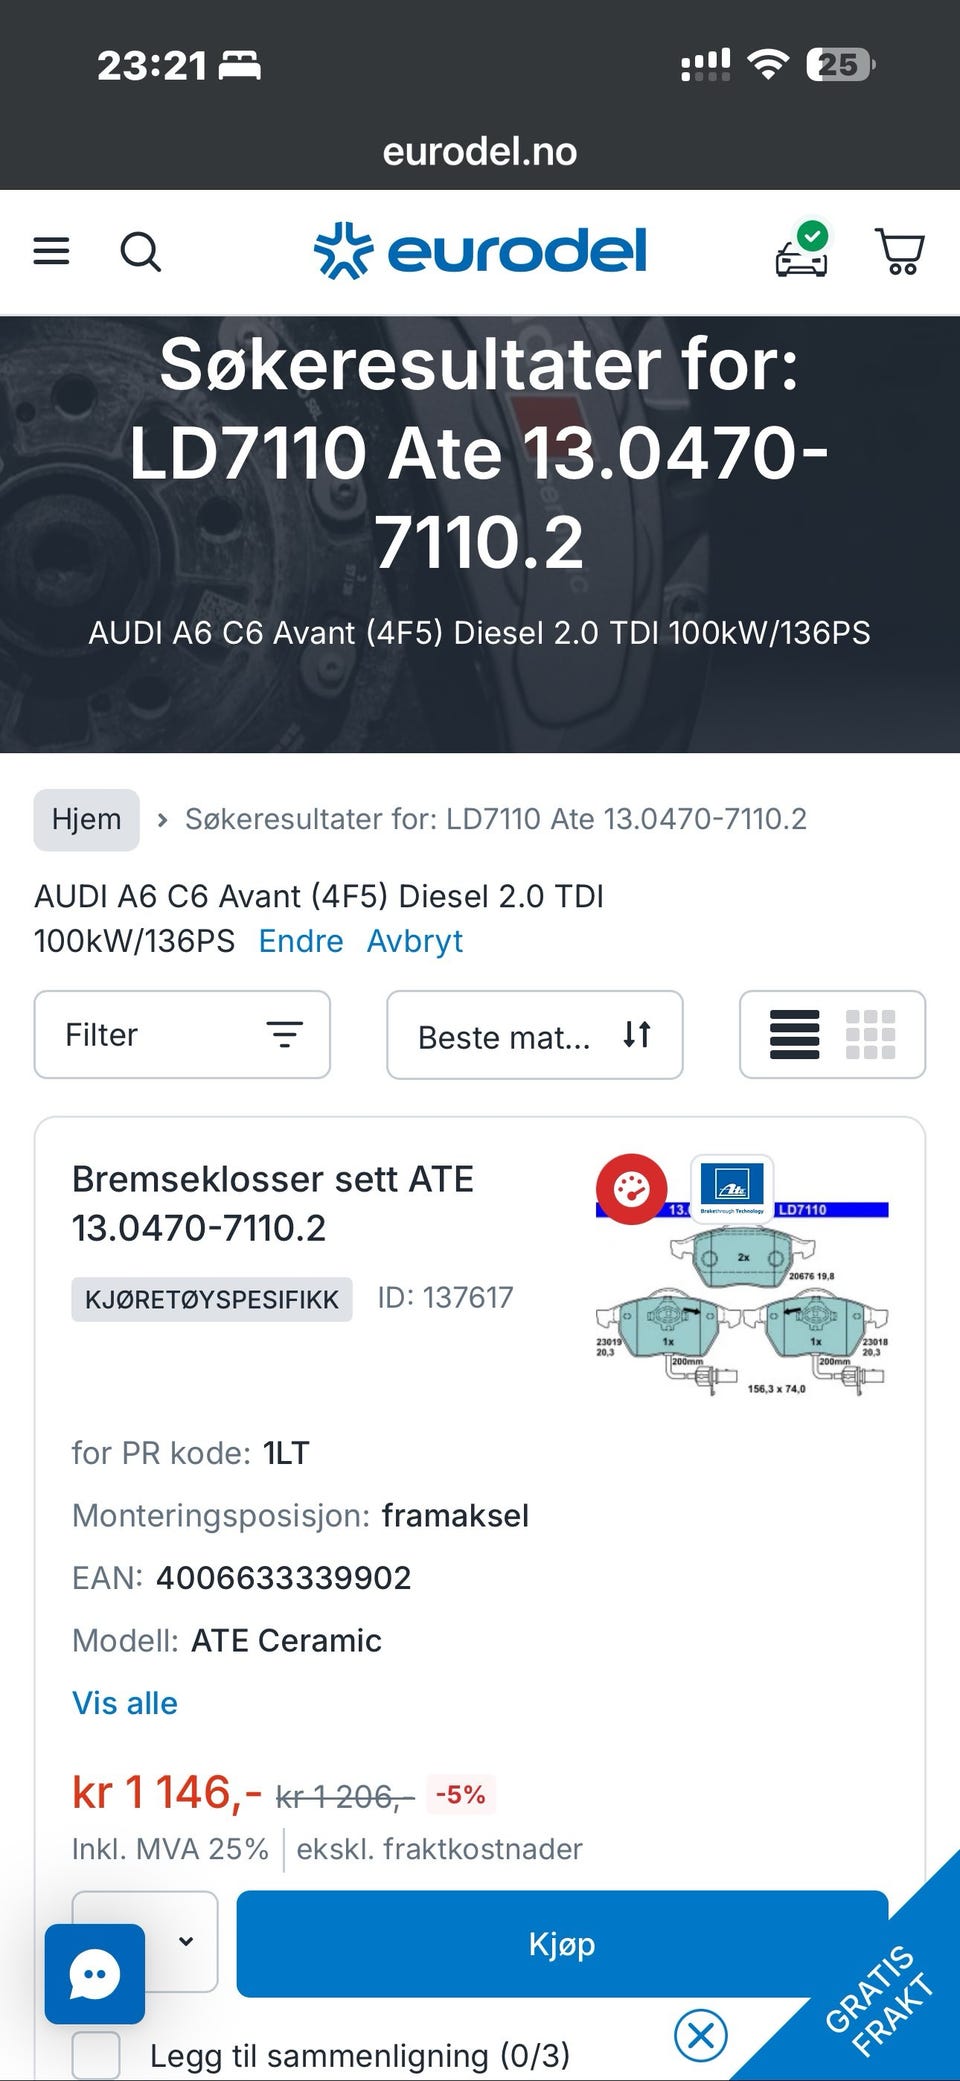Open the live chat bubble
960x2081 pixels.
(x=95, y=1974)
